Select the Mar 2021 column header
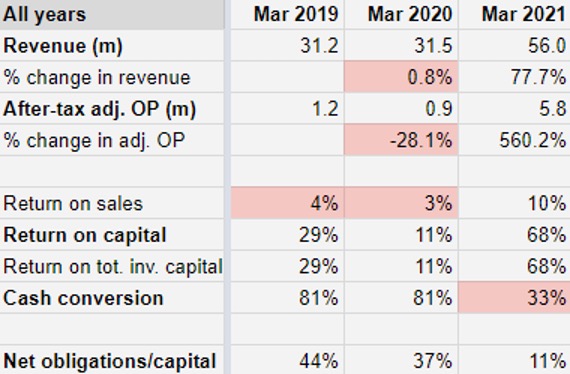The width and height of the screenshot is (570, 374). pyautogui.click(x=514, y=15)
